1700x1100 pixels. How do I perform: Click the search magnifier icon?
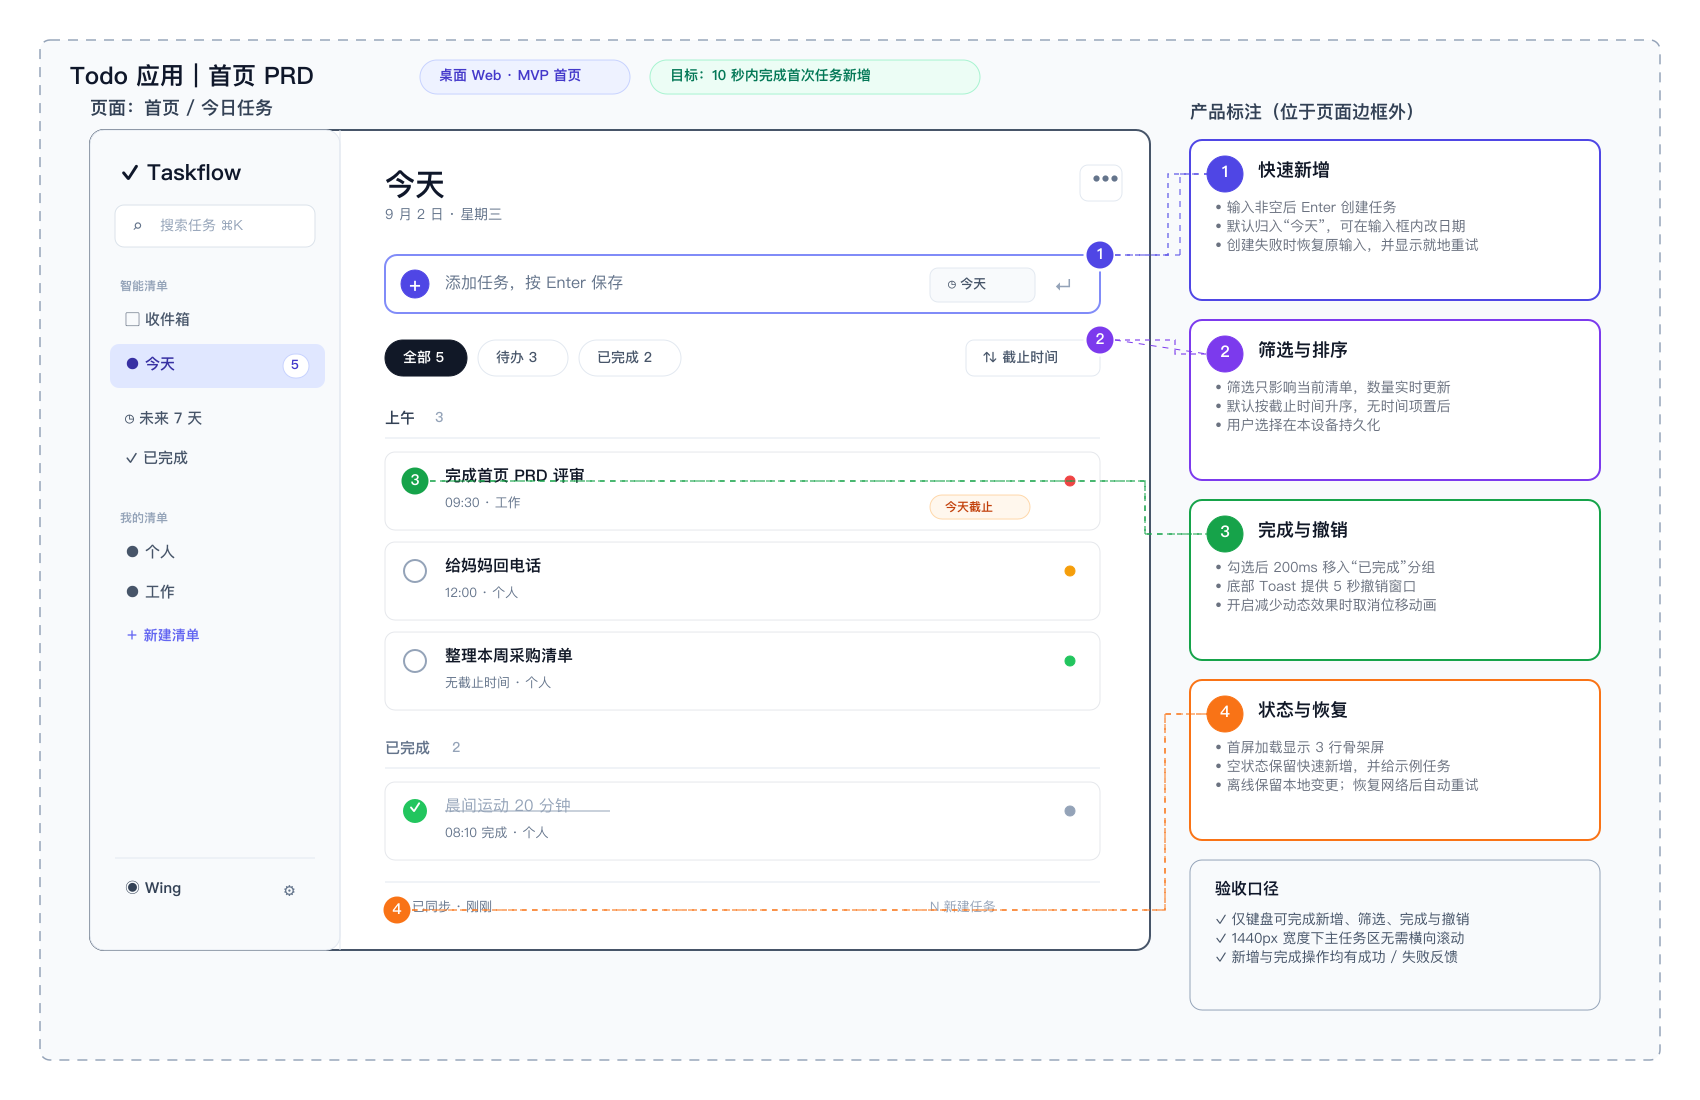click(138, 226)
